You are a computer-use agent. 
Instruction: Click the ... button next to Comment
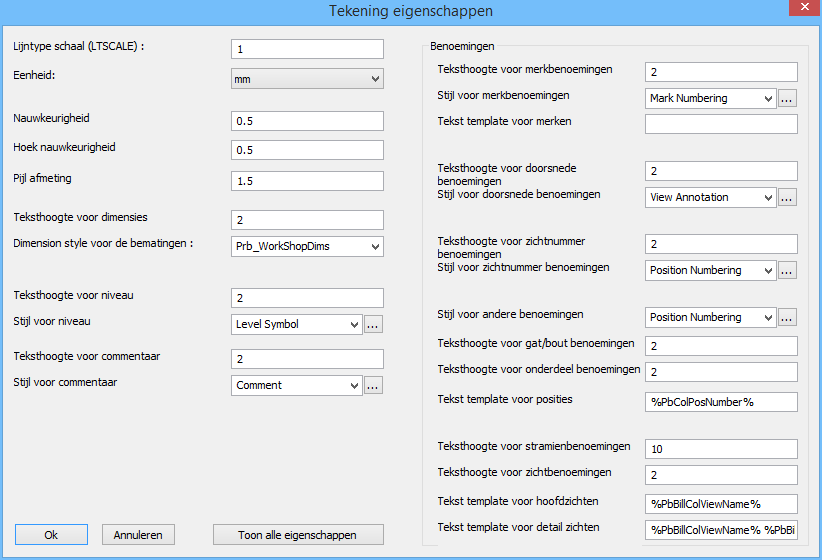click(x=373, y=385)
